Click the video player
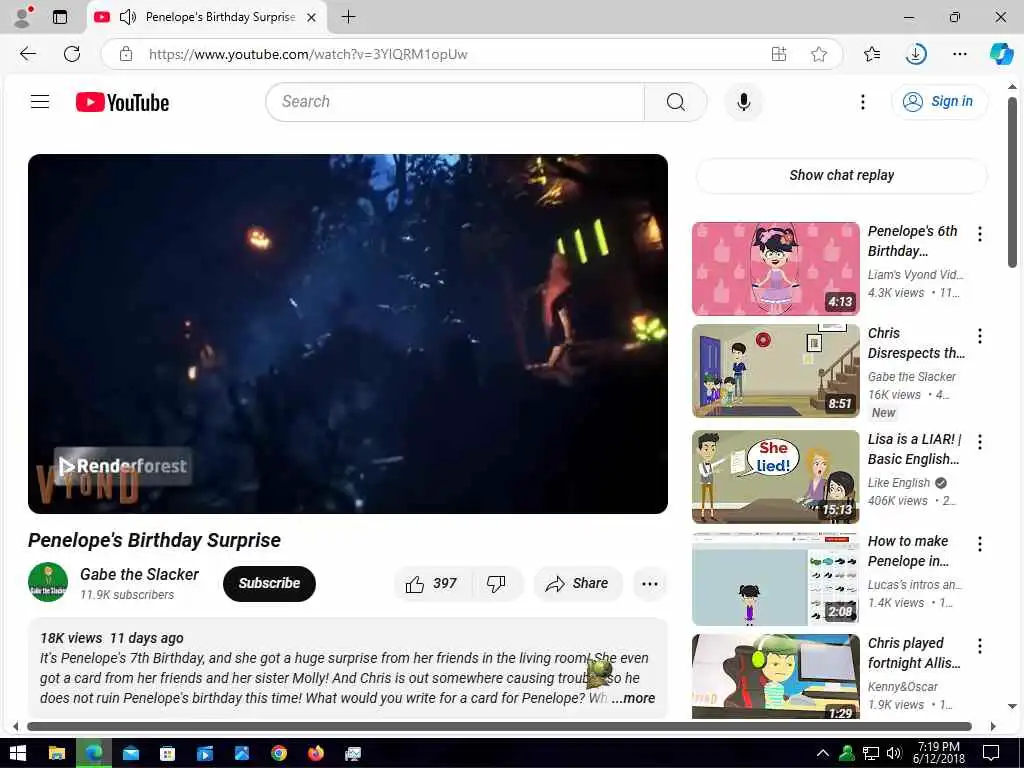 pyautogui.click(x=347, y=334)
